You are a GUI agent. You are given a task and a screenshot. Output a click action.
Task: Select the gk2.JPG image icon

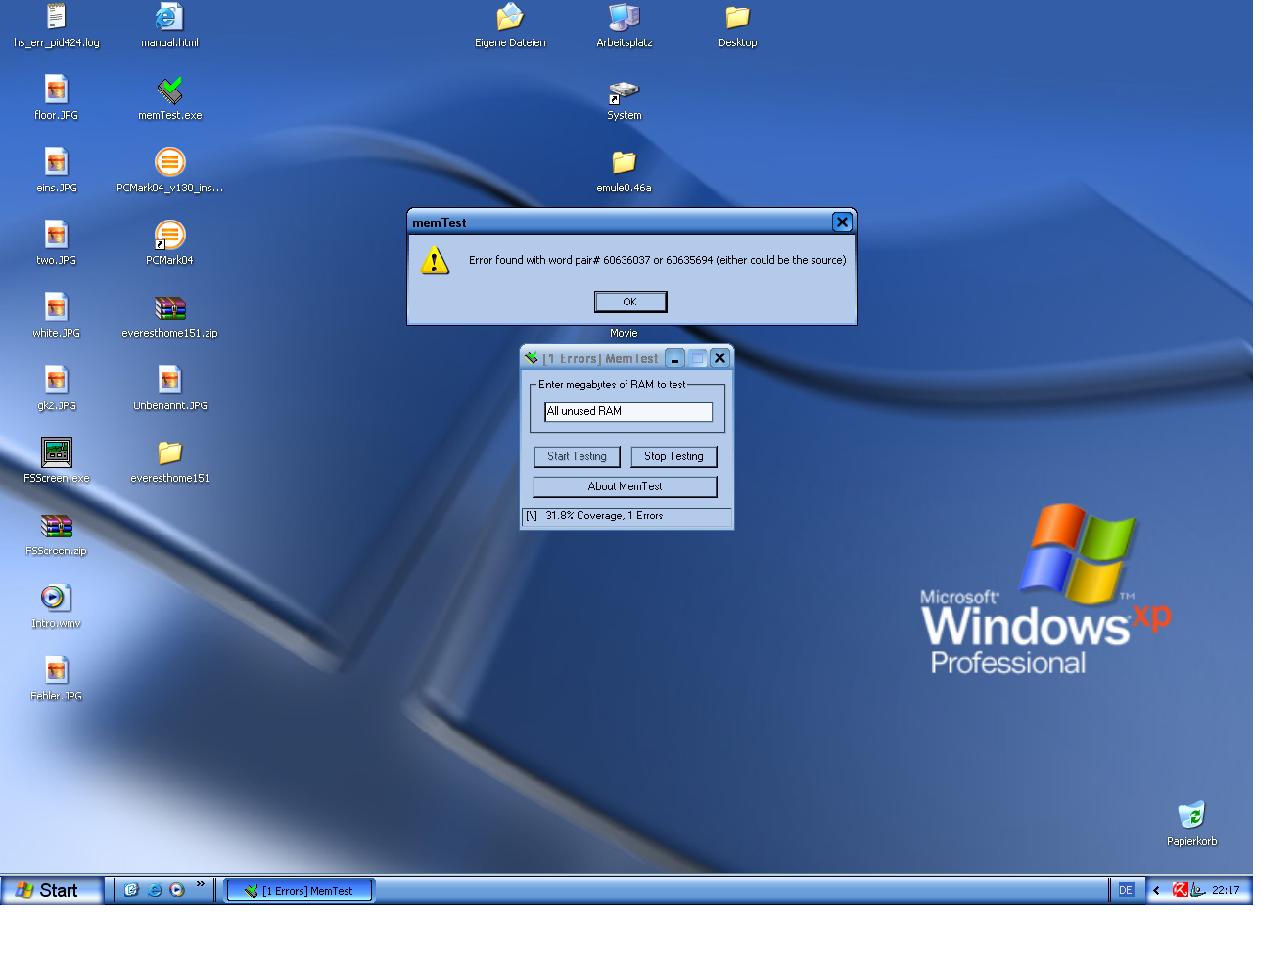coord(56,380)
